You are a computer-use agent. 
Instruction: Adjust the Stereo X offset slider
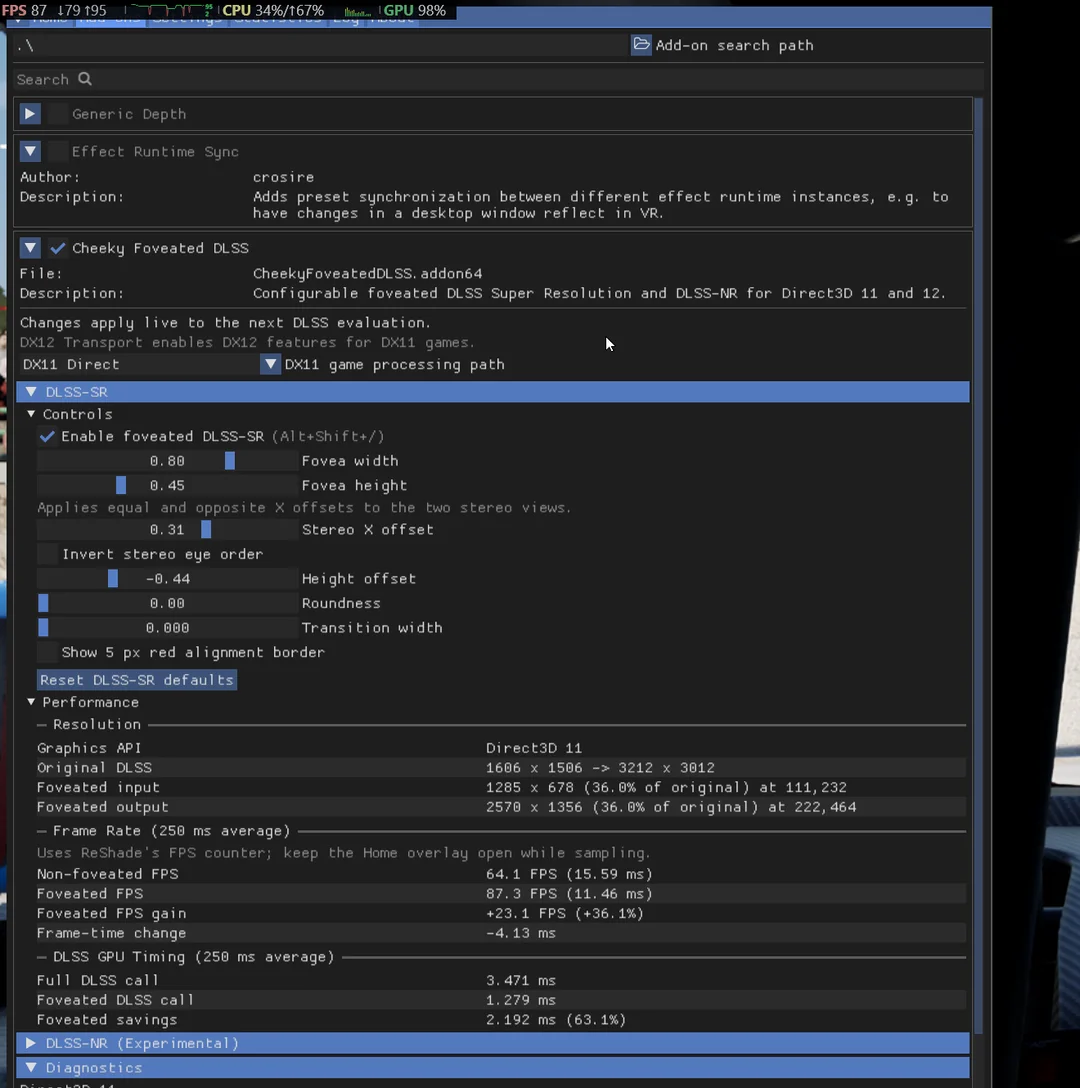point(167,529)
